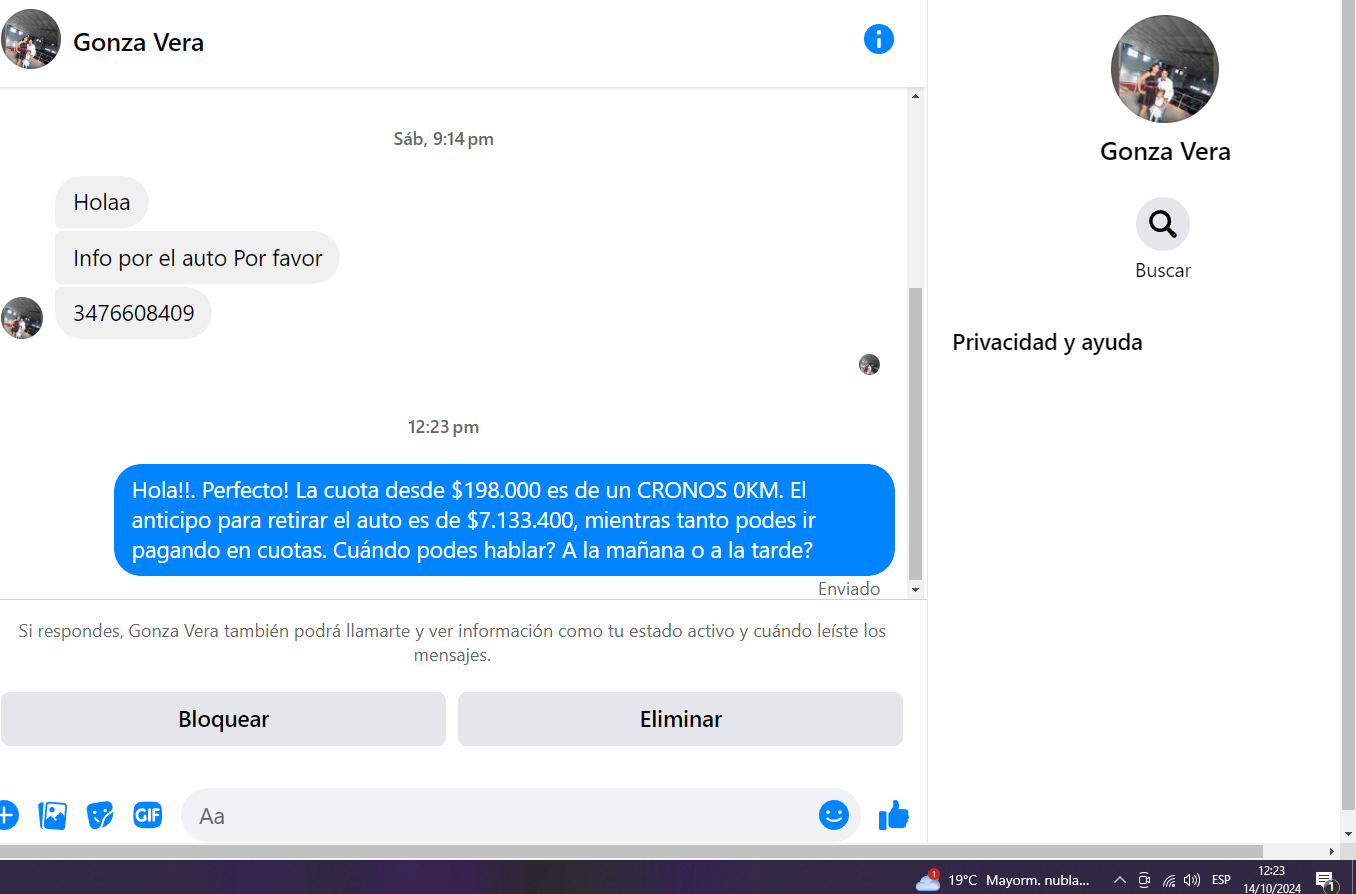Open the volume control in system tray
Image resolution: width=1356 pixels, height=894 pixels.
pyautogui.click(x=1191, y=880)
